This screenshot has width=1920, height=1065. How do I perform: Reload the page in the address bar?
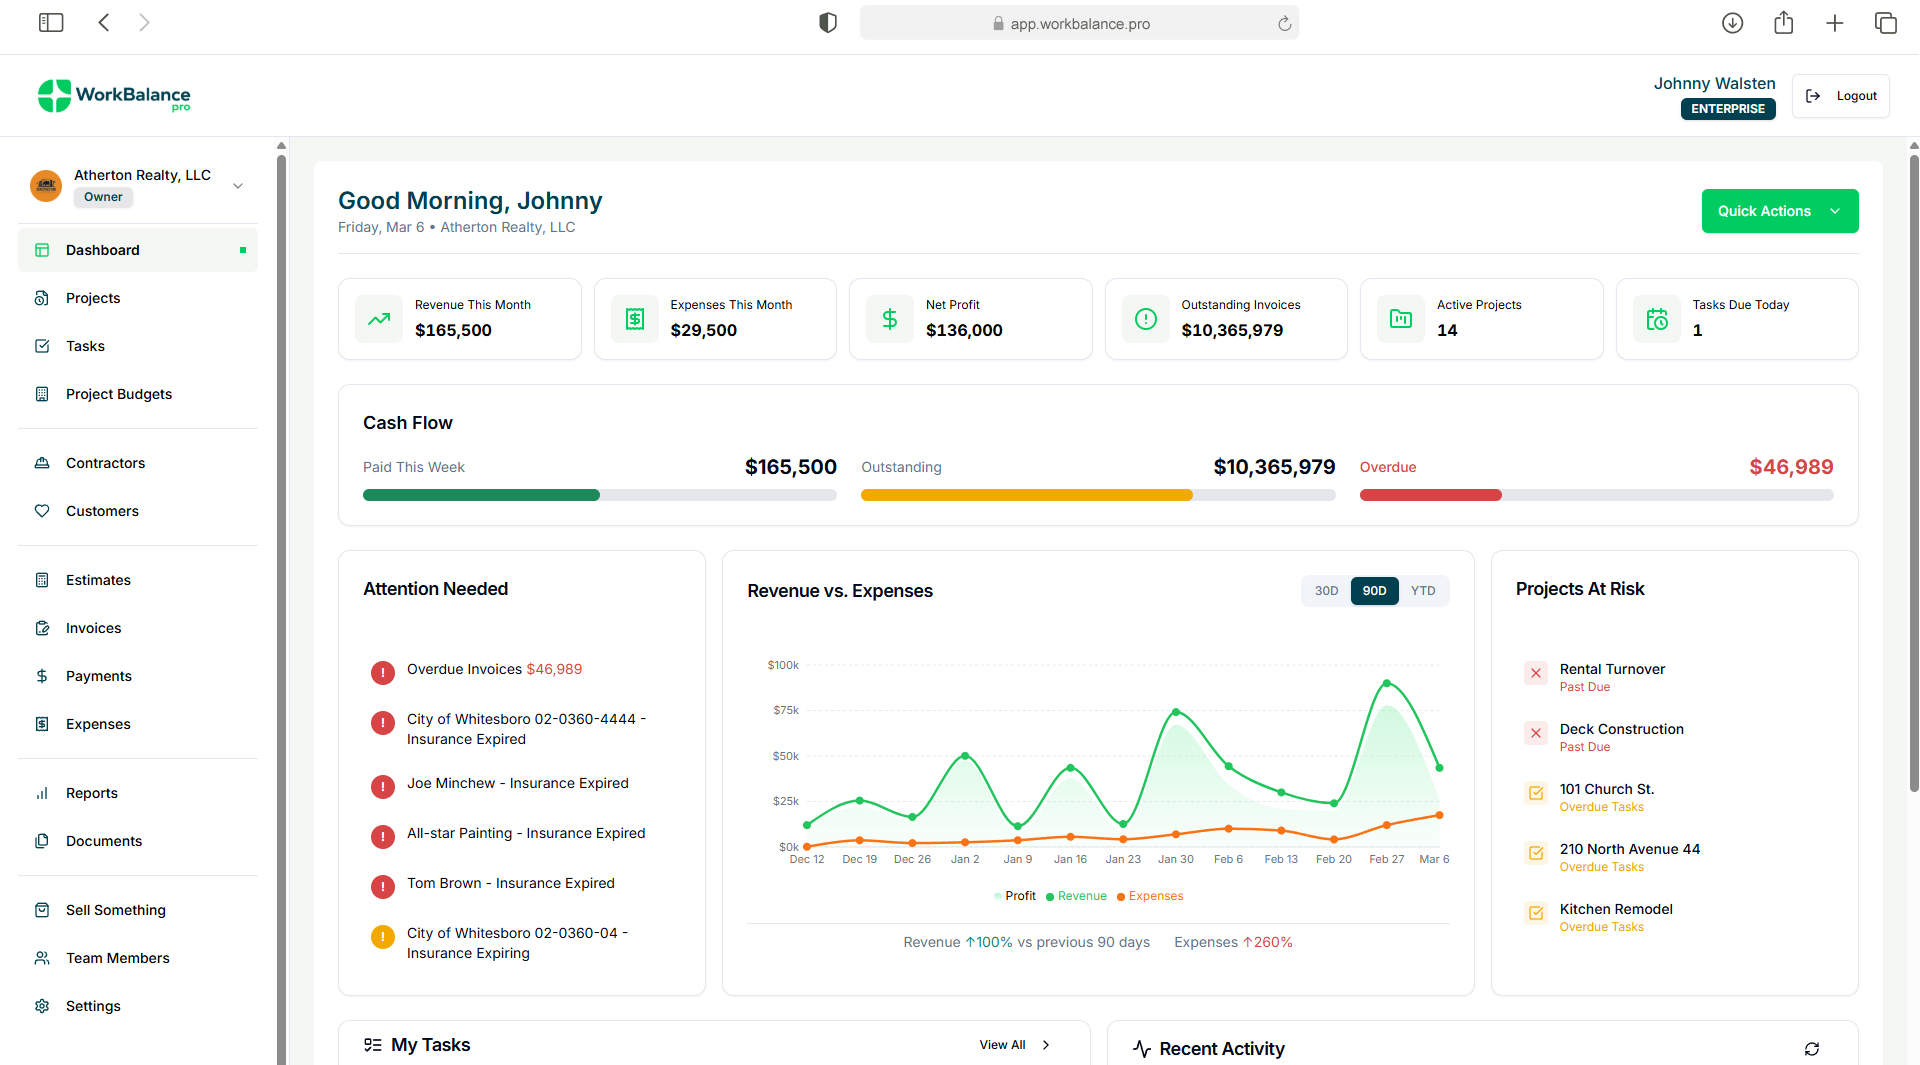coord(1284,24)
